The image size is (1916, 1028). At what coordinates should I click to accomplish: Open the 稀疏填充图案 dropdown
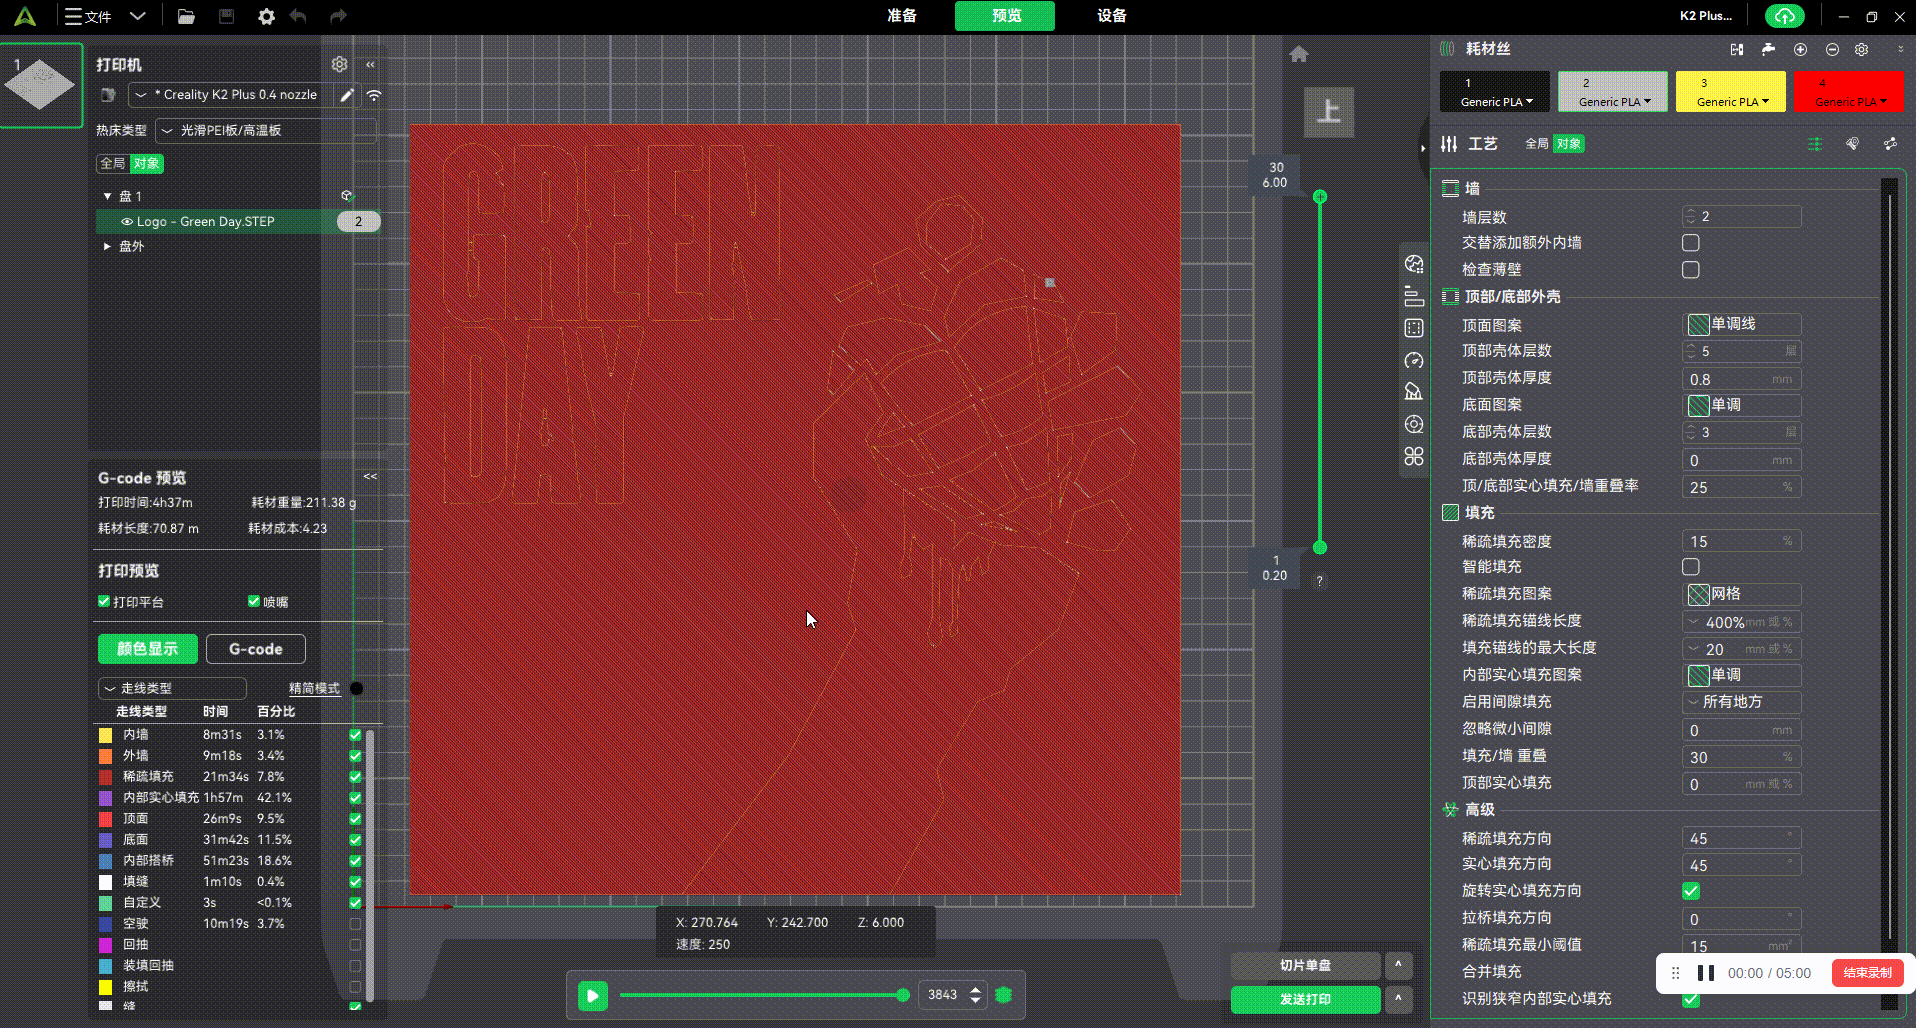(1742, 594)
